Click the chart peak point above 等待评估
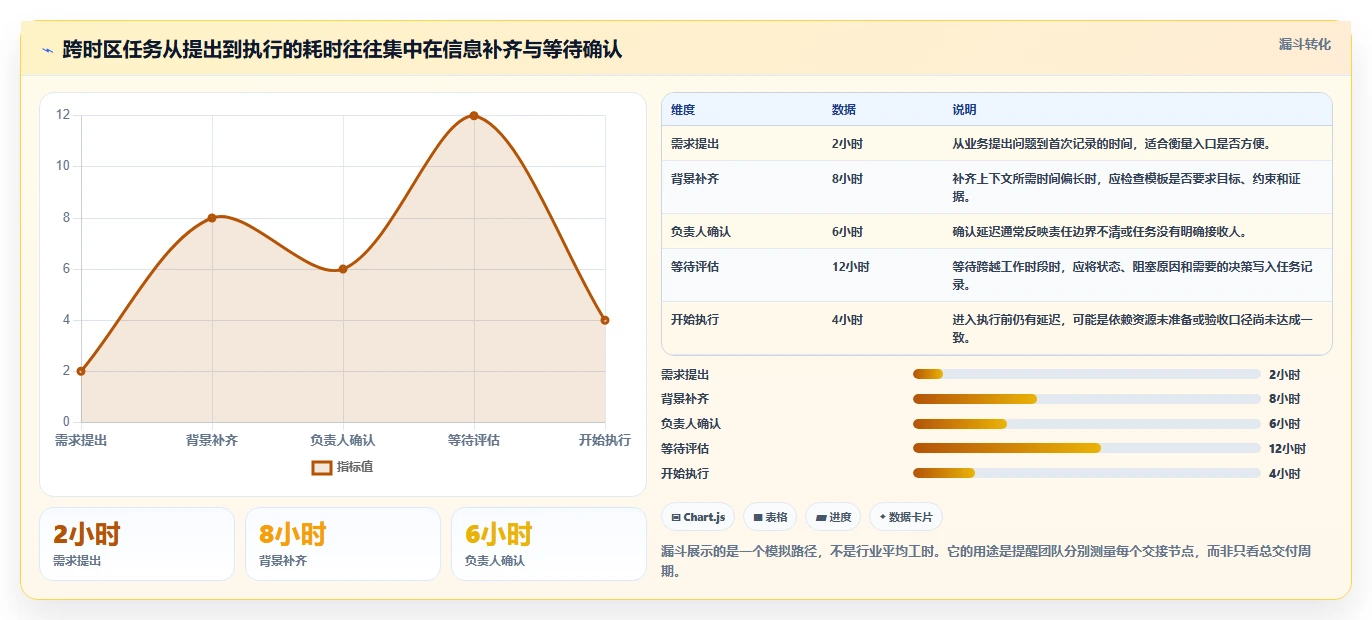 click(x=474, y=115)
